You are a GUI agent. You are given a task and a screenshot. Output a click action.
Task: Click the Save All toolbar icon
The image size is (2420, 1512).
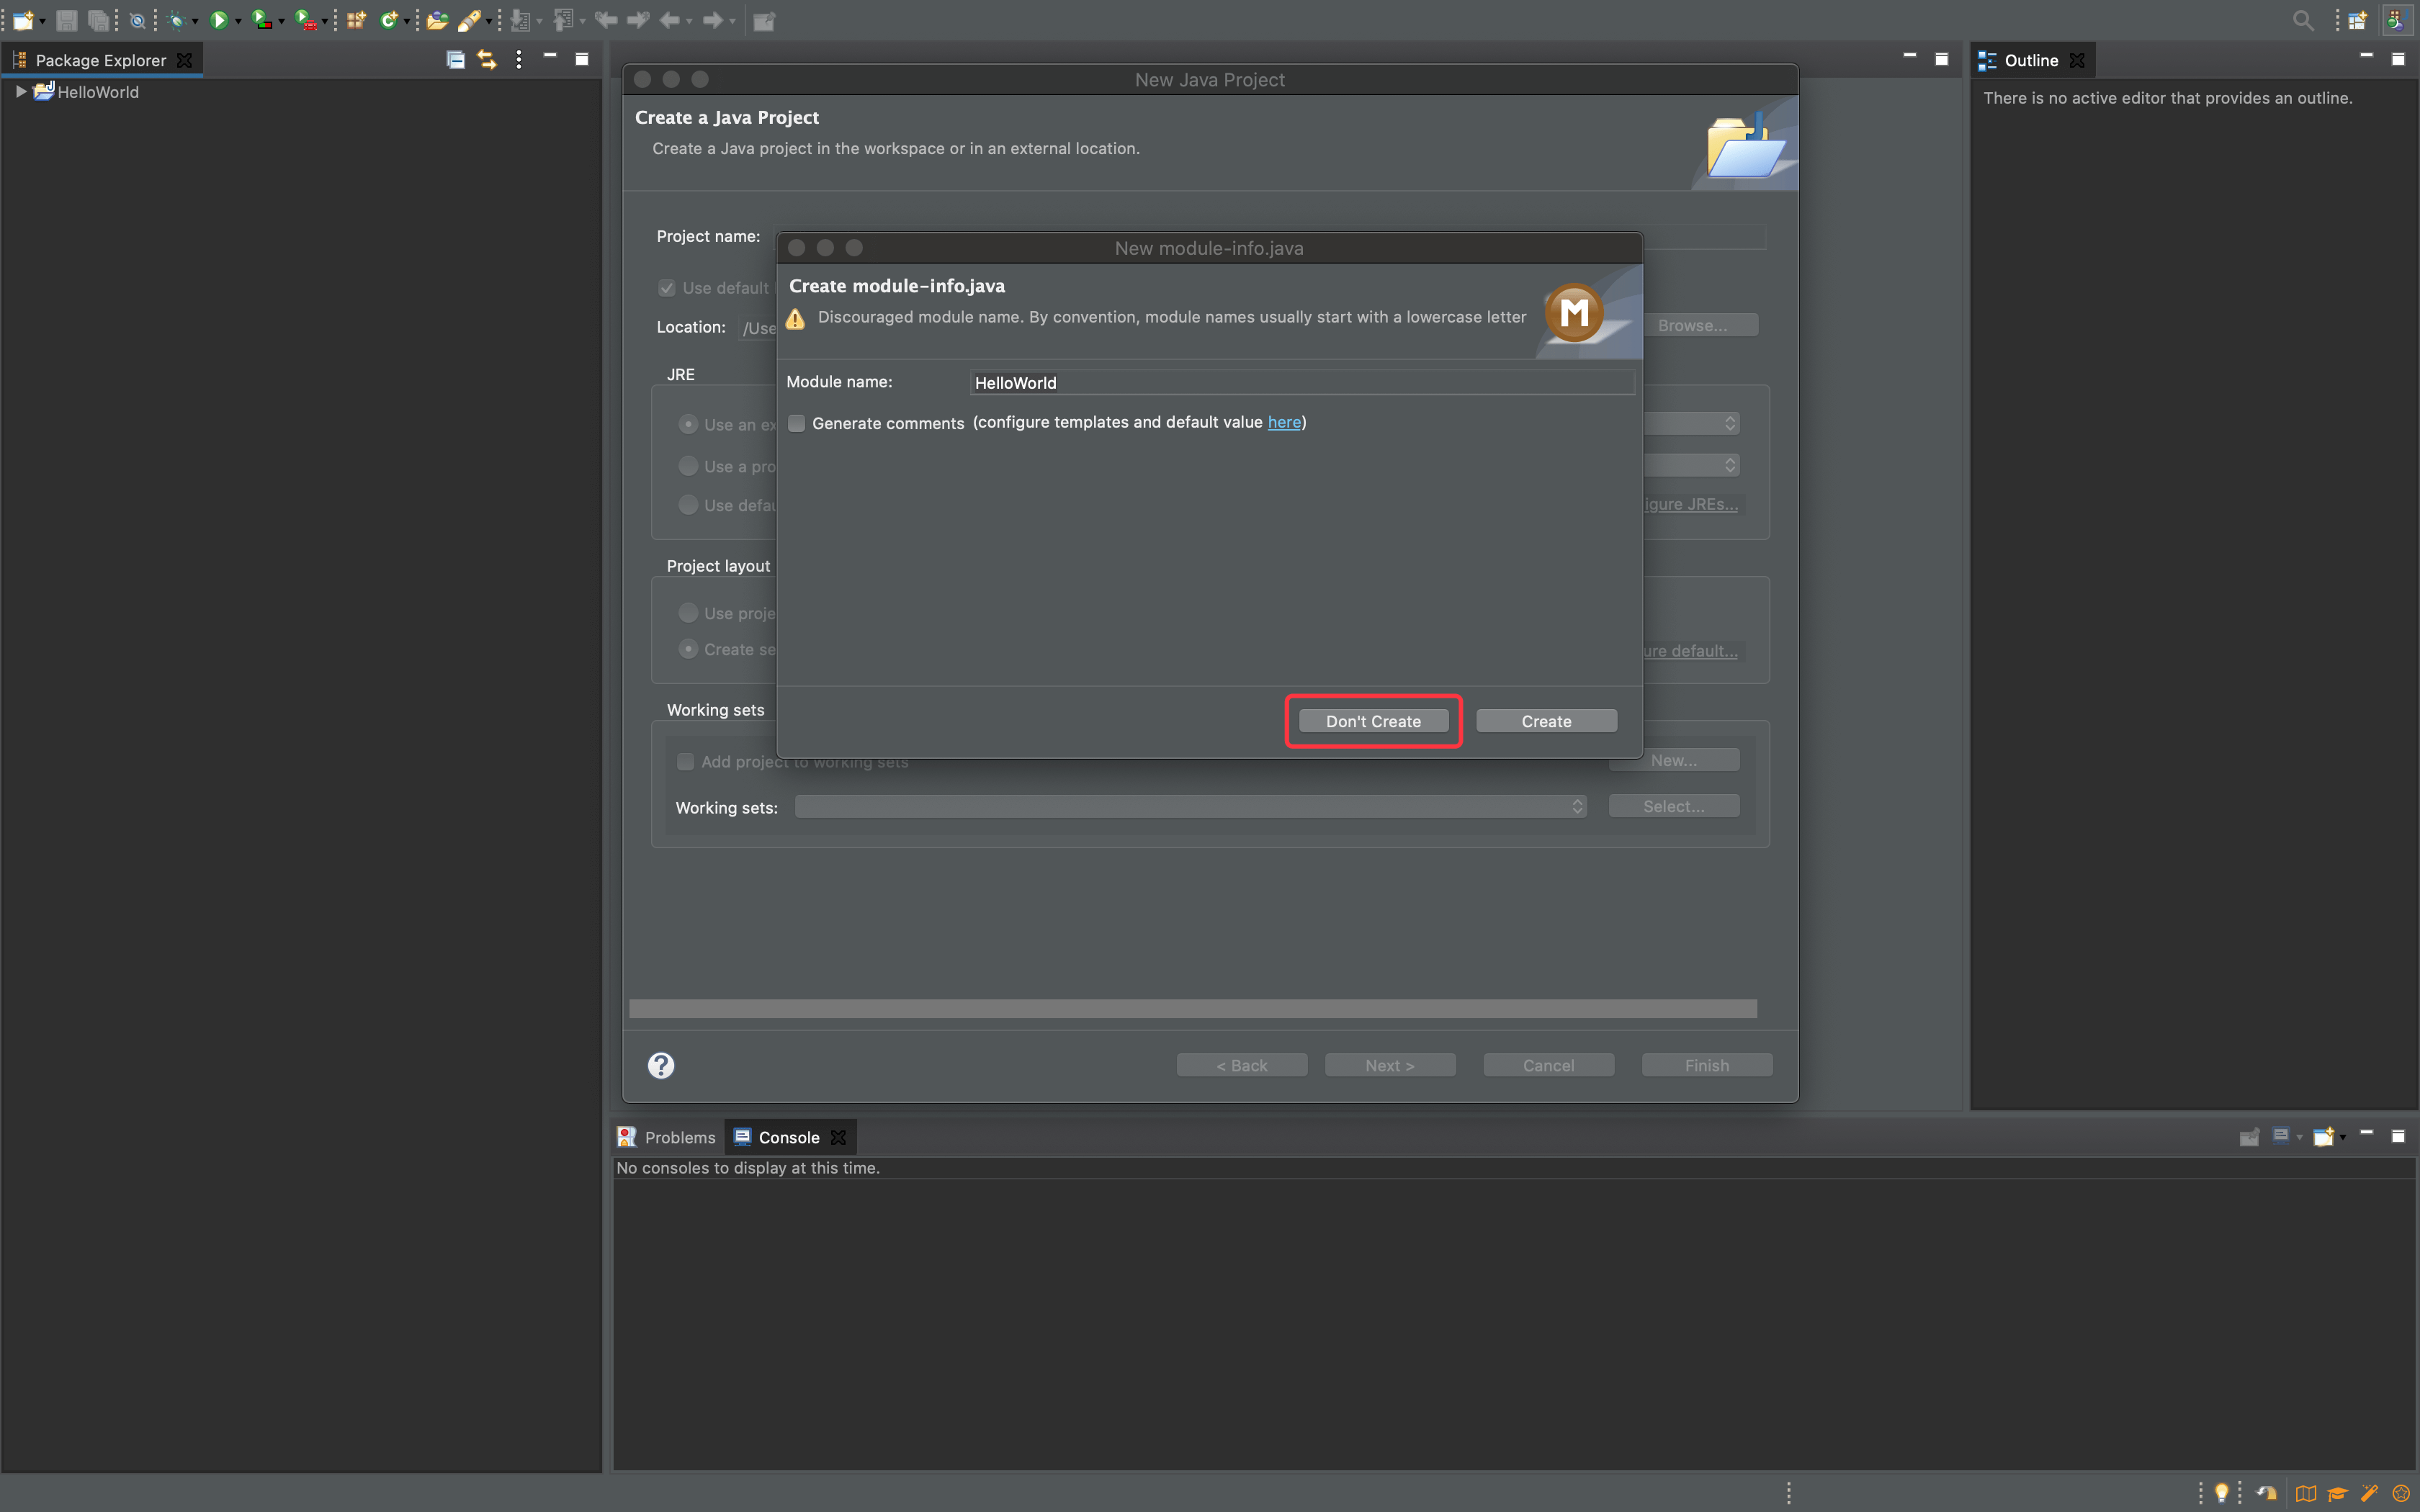97,19
